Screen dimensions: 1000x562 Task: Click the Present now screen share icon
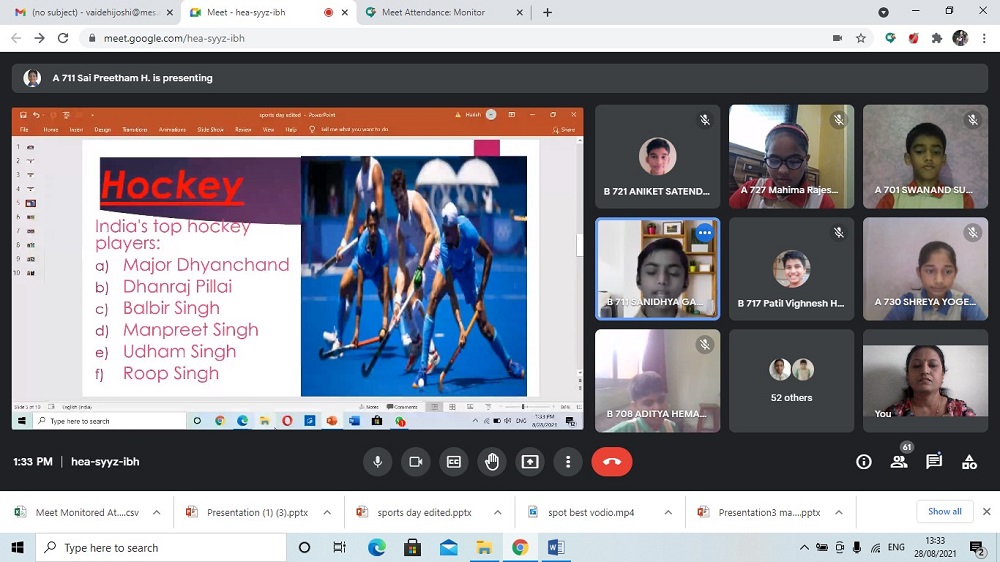(x=530, y=462)
